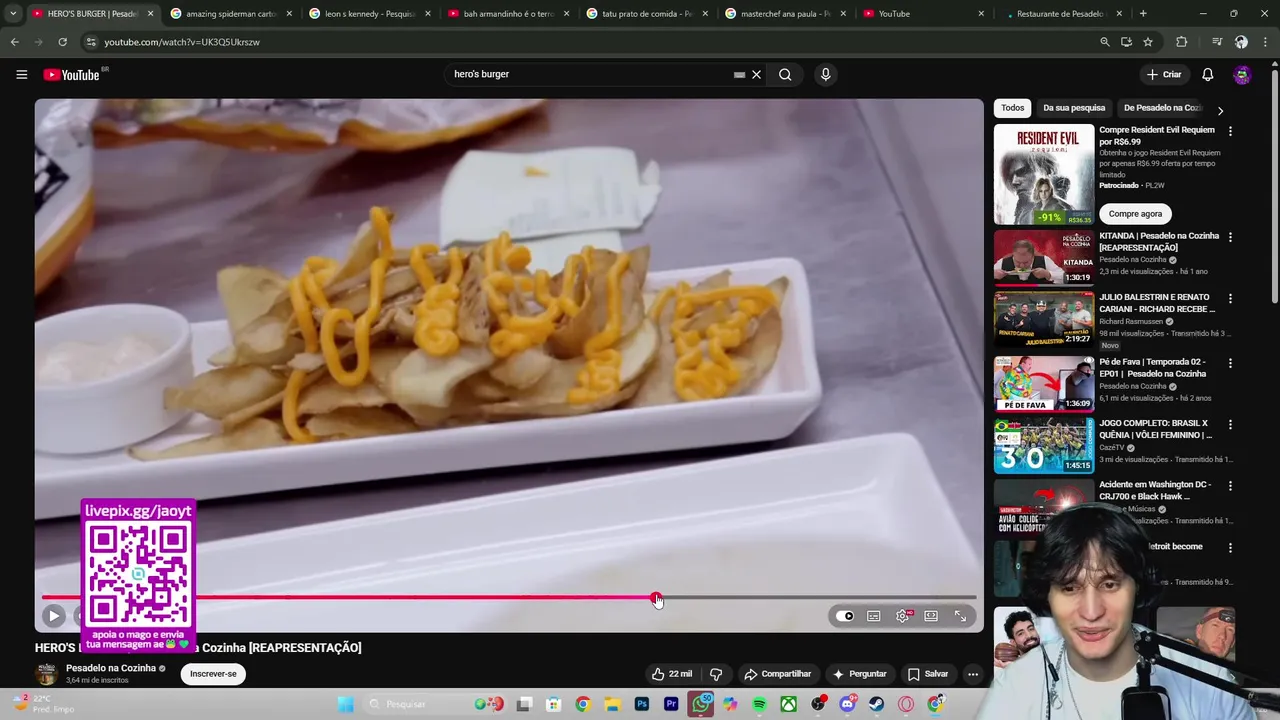Open the player settings gear
This screenshot has height=720, width=1280.
(x=903, y=616)
